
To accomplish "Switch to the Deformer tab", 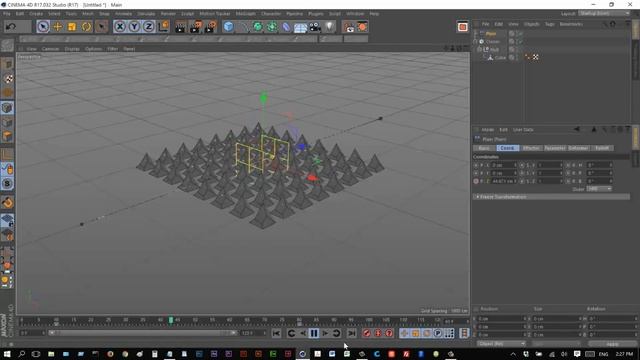I will point(578,148).
